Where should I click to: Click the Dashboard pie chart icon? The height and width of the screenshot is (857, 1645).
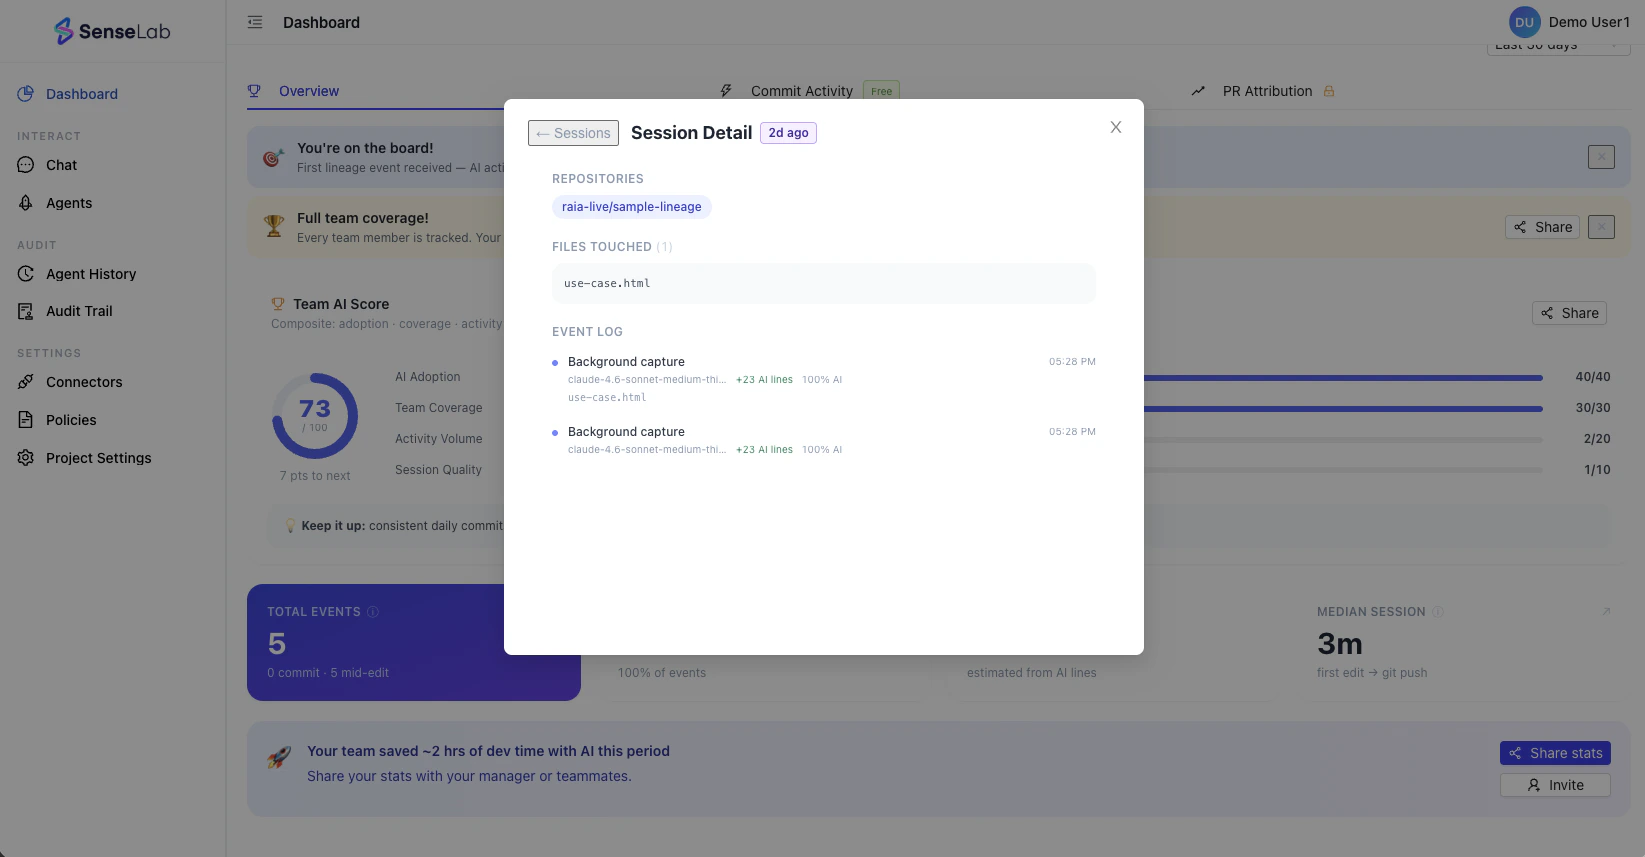(26, 94)
